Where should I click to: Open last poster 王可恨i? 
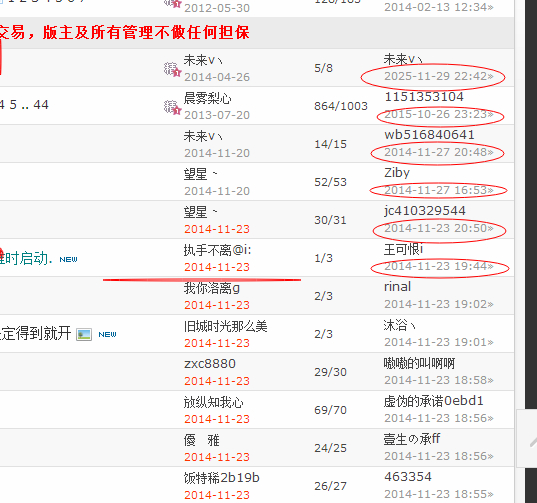pyautogui.click(x=403, y=249)
